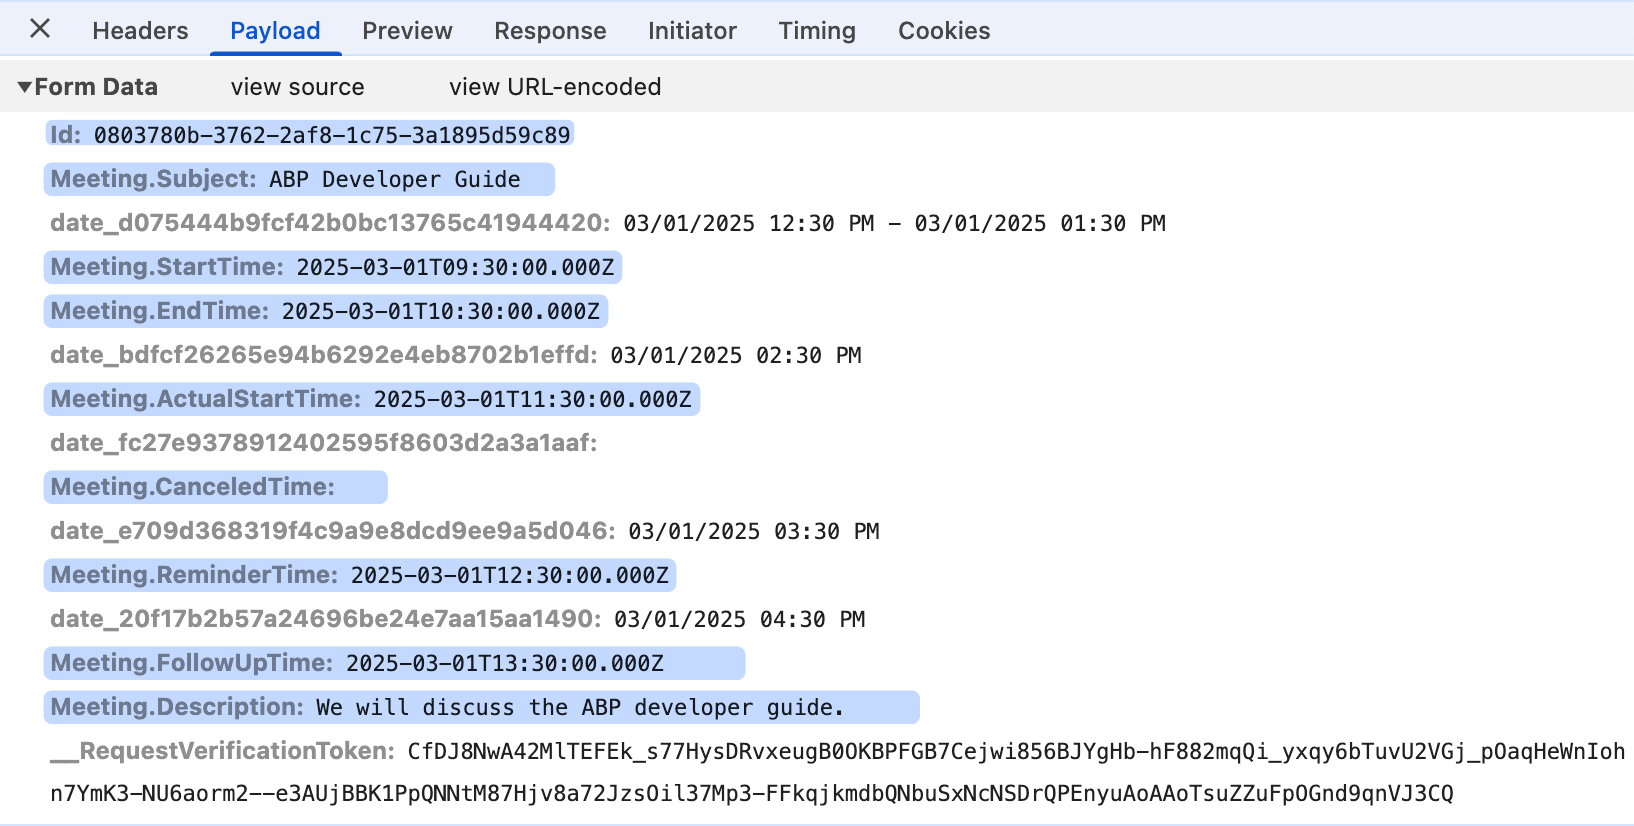Open the Initiator tab

click(692, 31)
